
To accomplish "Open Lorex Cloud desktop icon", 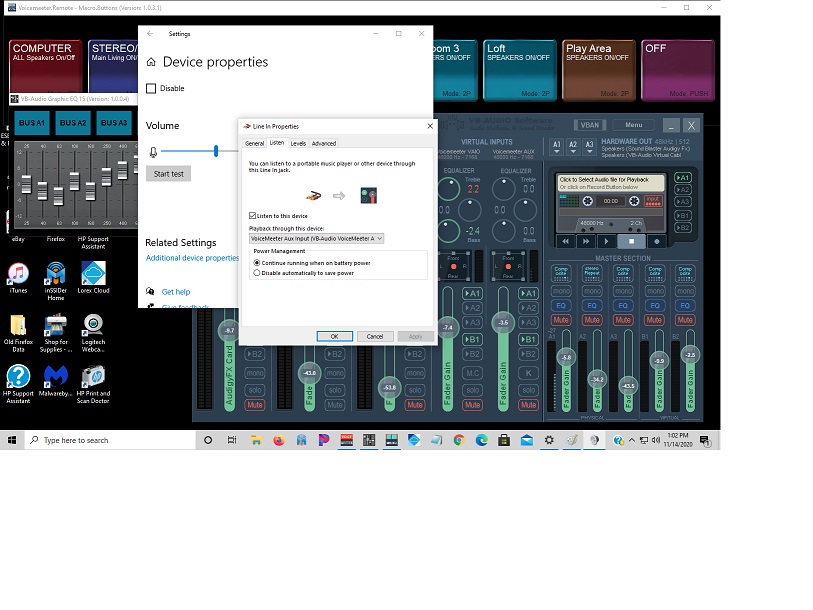I will [x=93, y=273].
